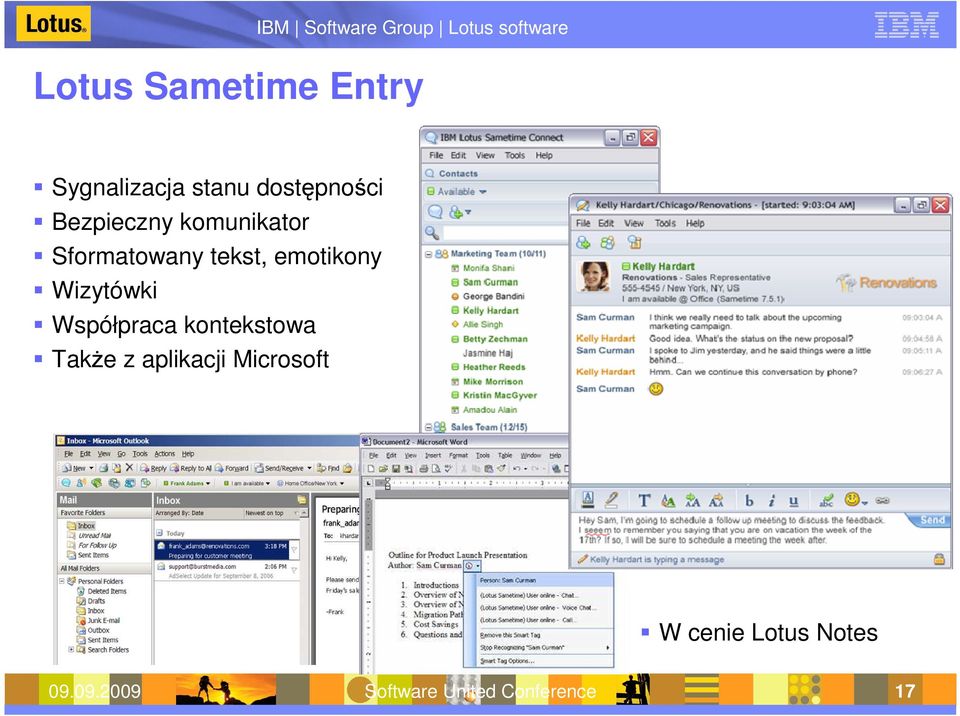Open Tools menu in Kelly Hardart chat window

(x=665, y=224)
